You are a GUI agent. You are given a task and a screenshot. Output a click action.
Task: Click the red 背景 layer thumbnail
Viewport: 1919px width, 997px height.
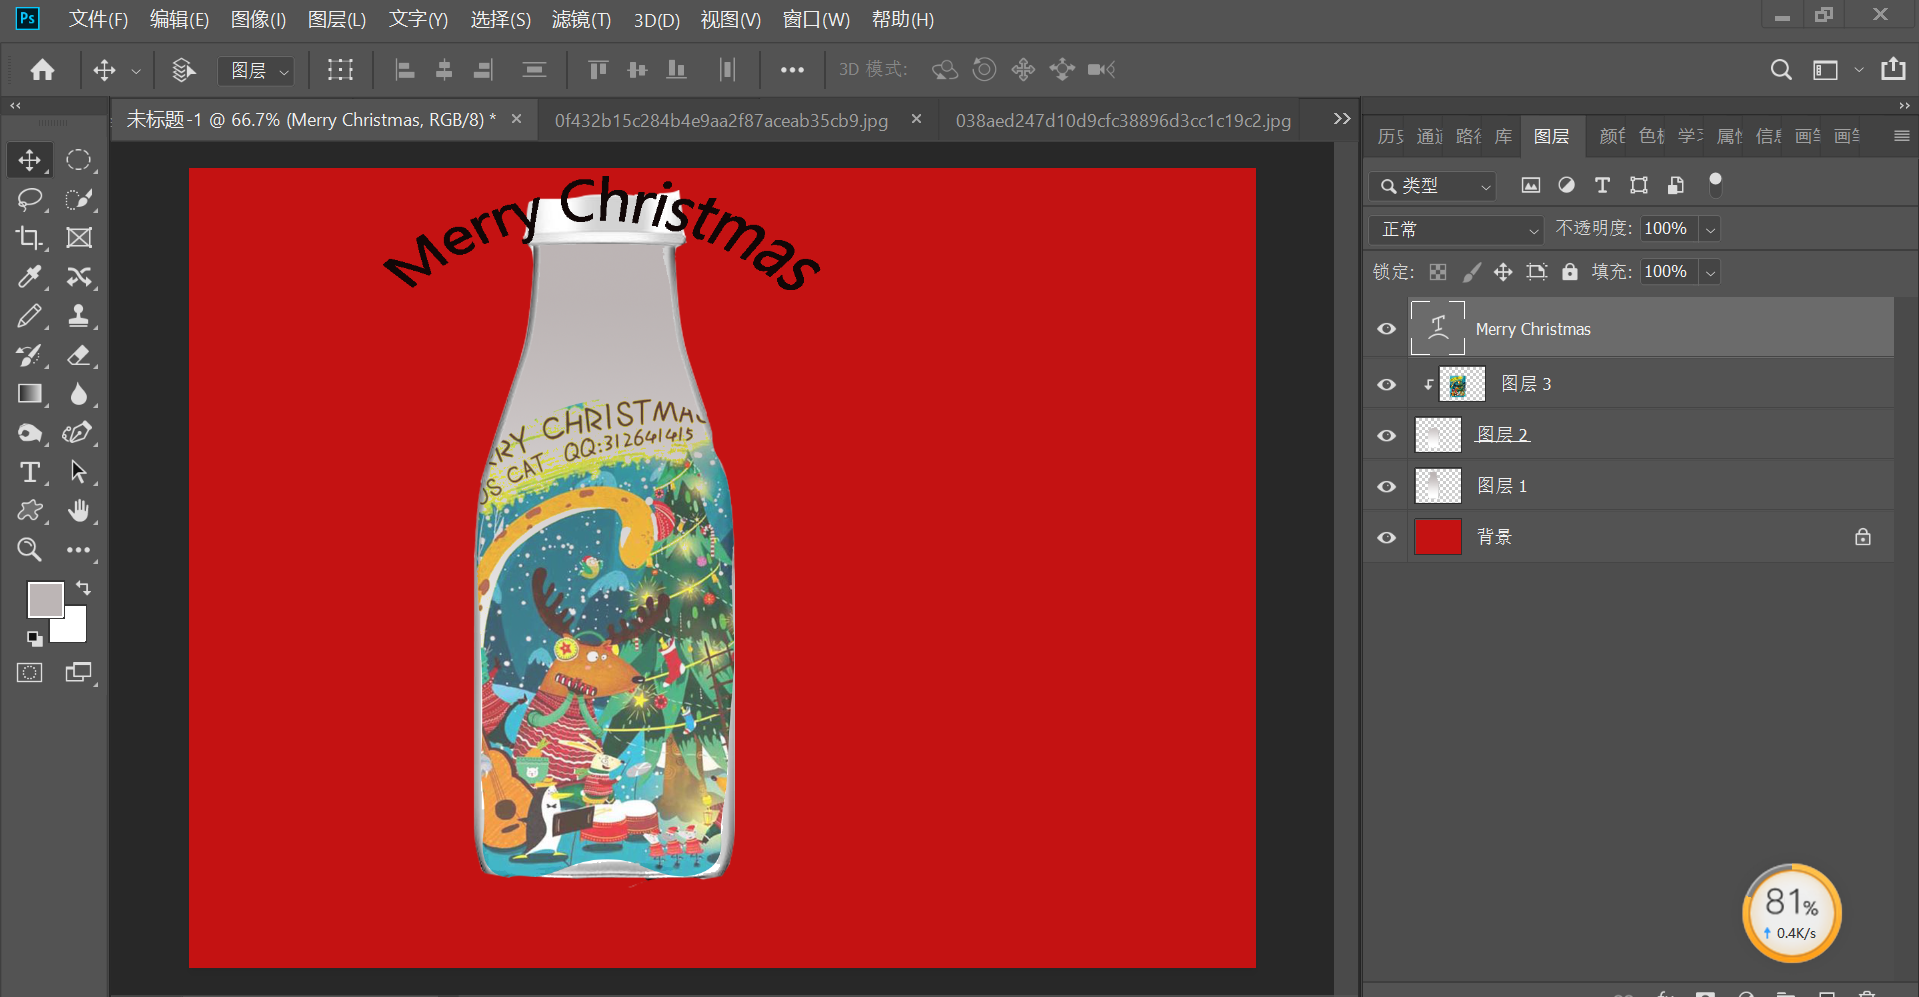click(x=1438, y=537)
